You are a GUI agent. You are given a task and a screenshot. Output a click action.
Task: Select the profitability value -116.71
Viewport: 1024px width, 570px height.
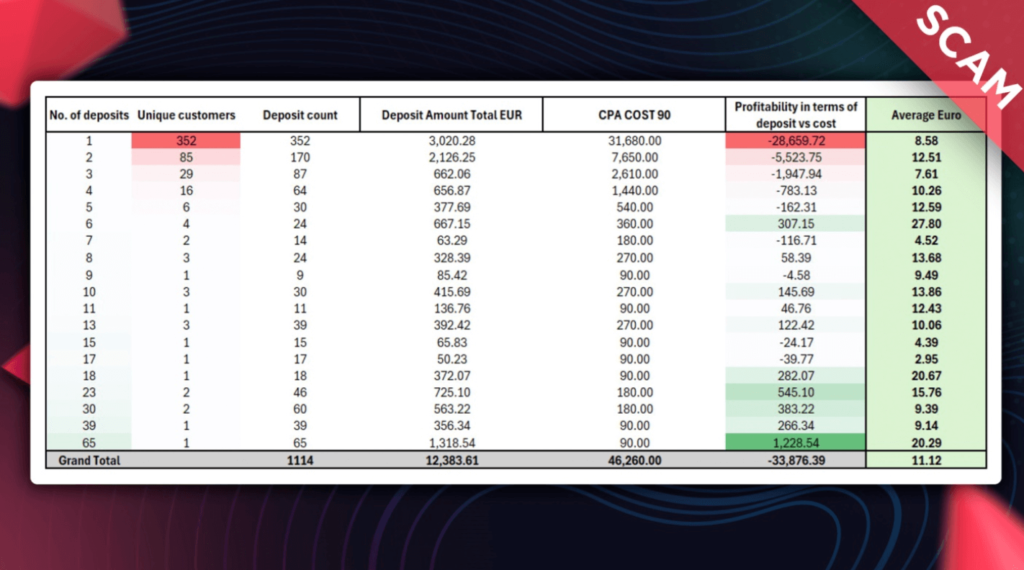tap(795, 240)
